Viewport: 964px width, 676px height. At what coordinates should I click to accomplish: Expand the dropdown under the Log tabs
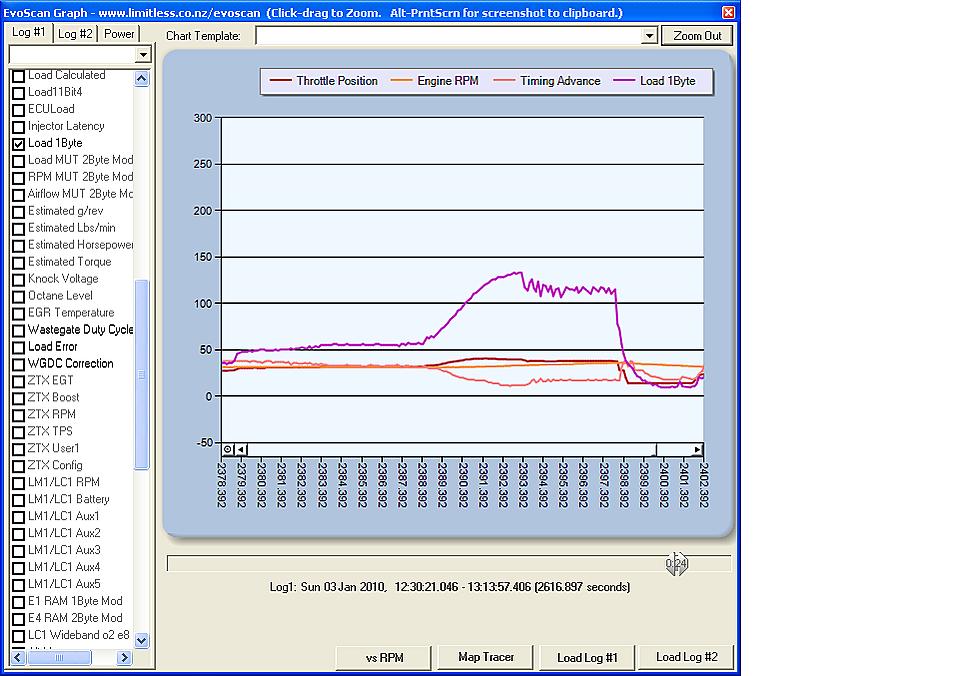point(143,55)
